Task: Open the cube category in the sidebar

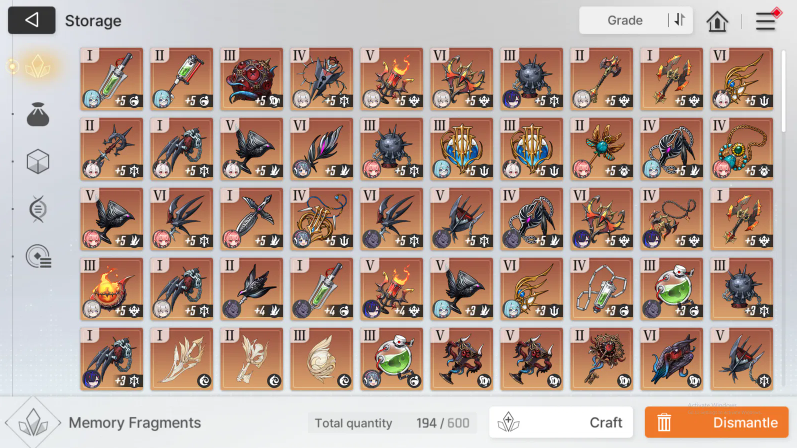Action: 38,162
